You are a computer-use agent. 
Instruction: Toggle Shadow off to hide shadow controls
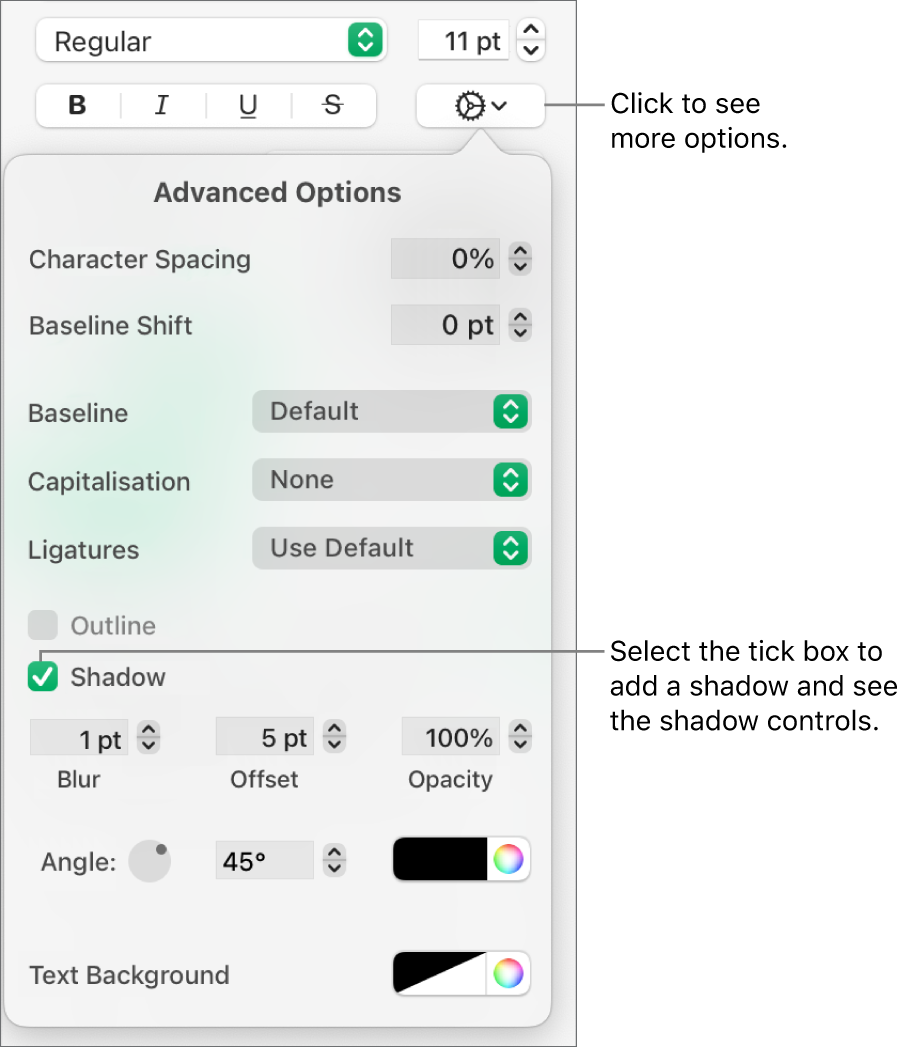(x=42, y=677)
